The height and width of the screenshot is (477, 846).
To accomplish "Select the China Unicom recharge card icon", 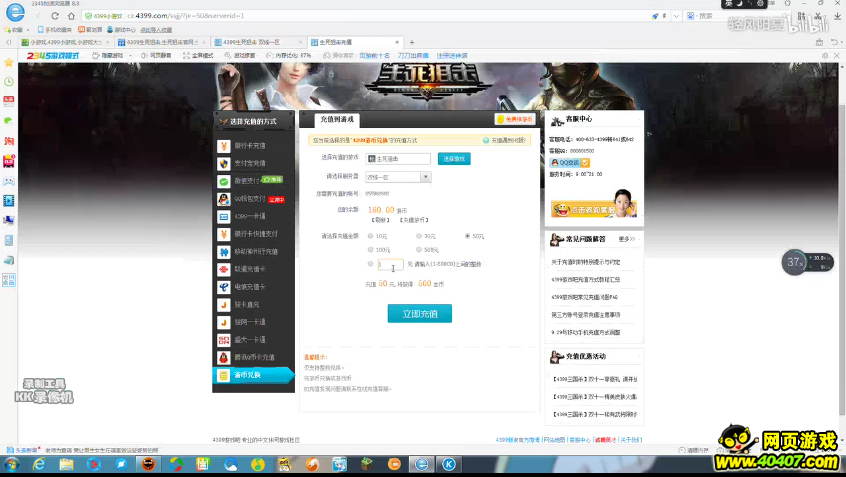I will (224, 269).
